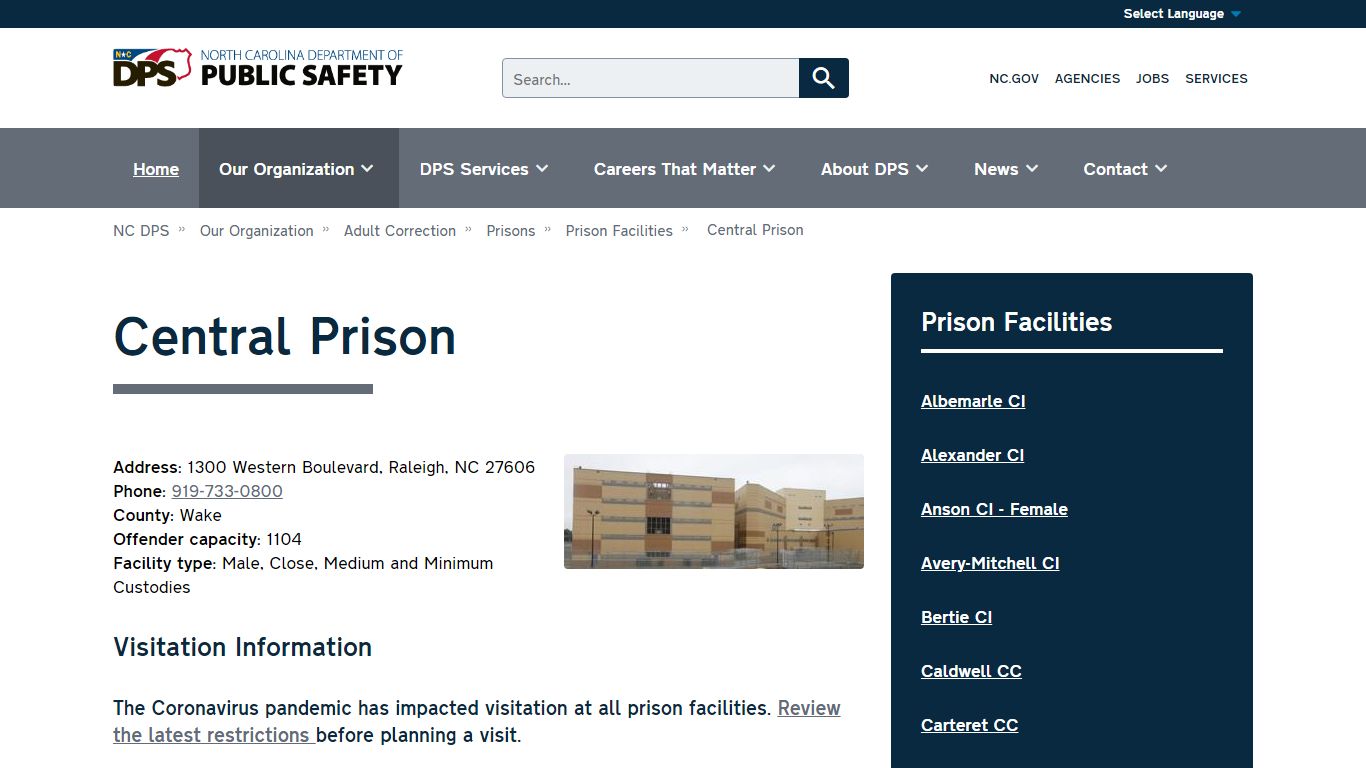The width and height of the screenshot is (1366, 768).
Task: Call phone number 919-733-0800
Action: coord(227,491)
